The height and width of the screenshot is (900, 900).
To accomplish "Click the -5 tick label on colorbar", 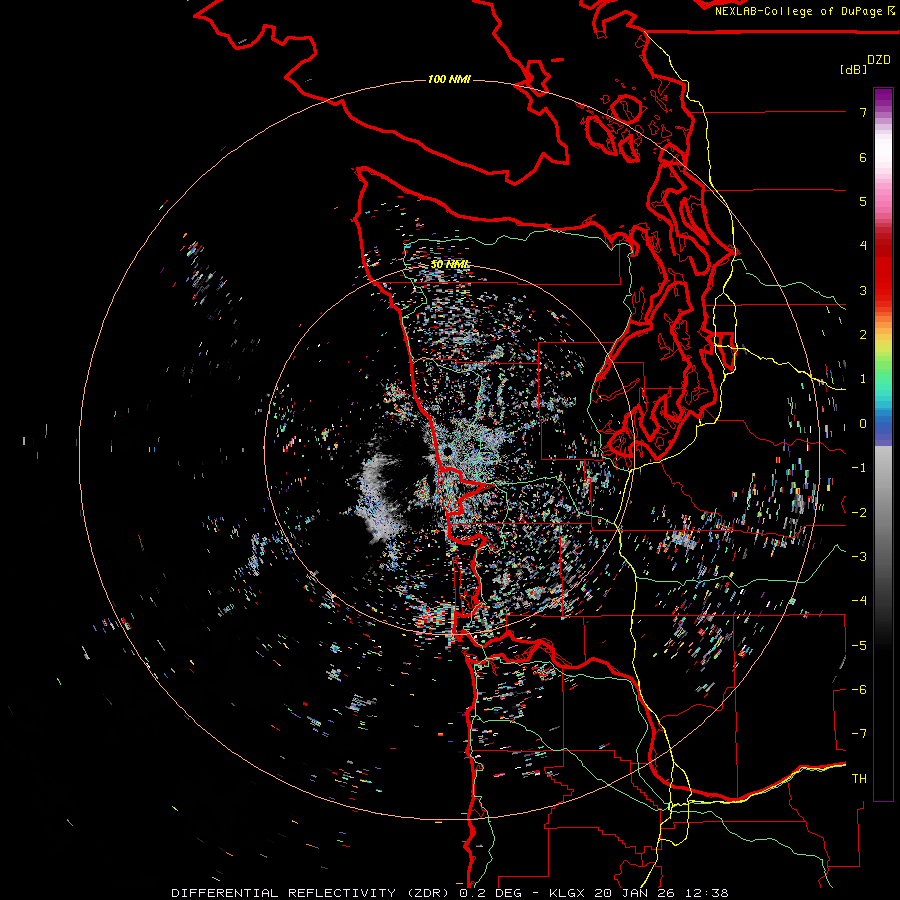I will tap(859, 645).
